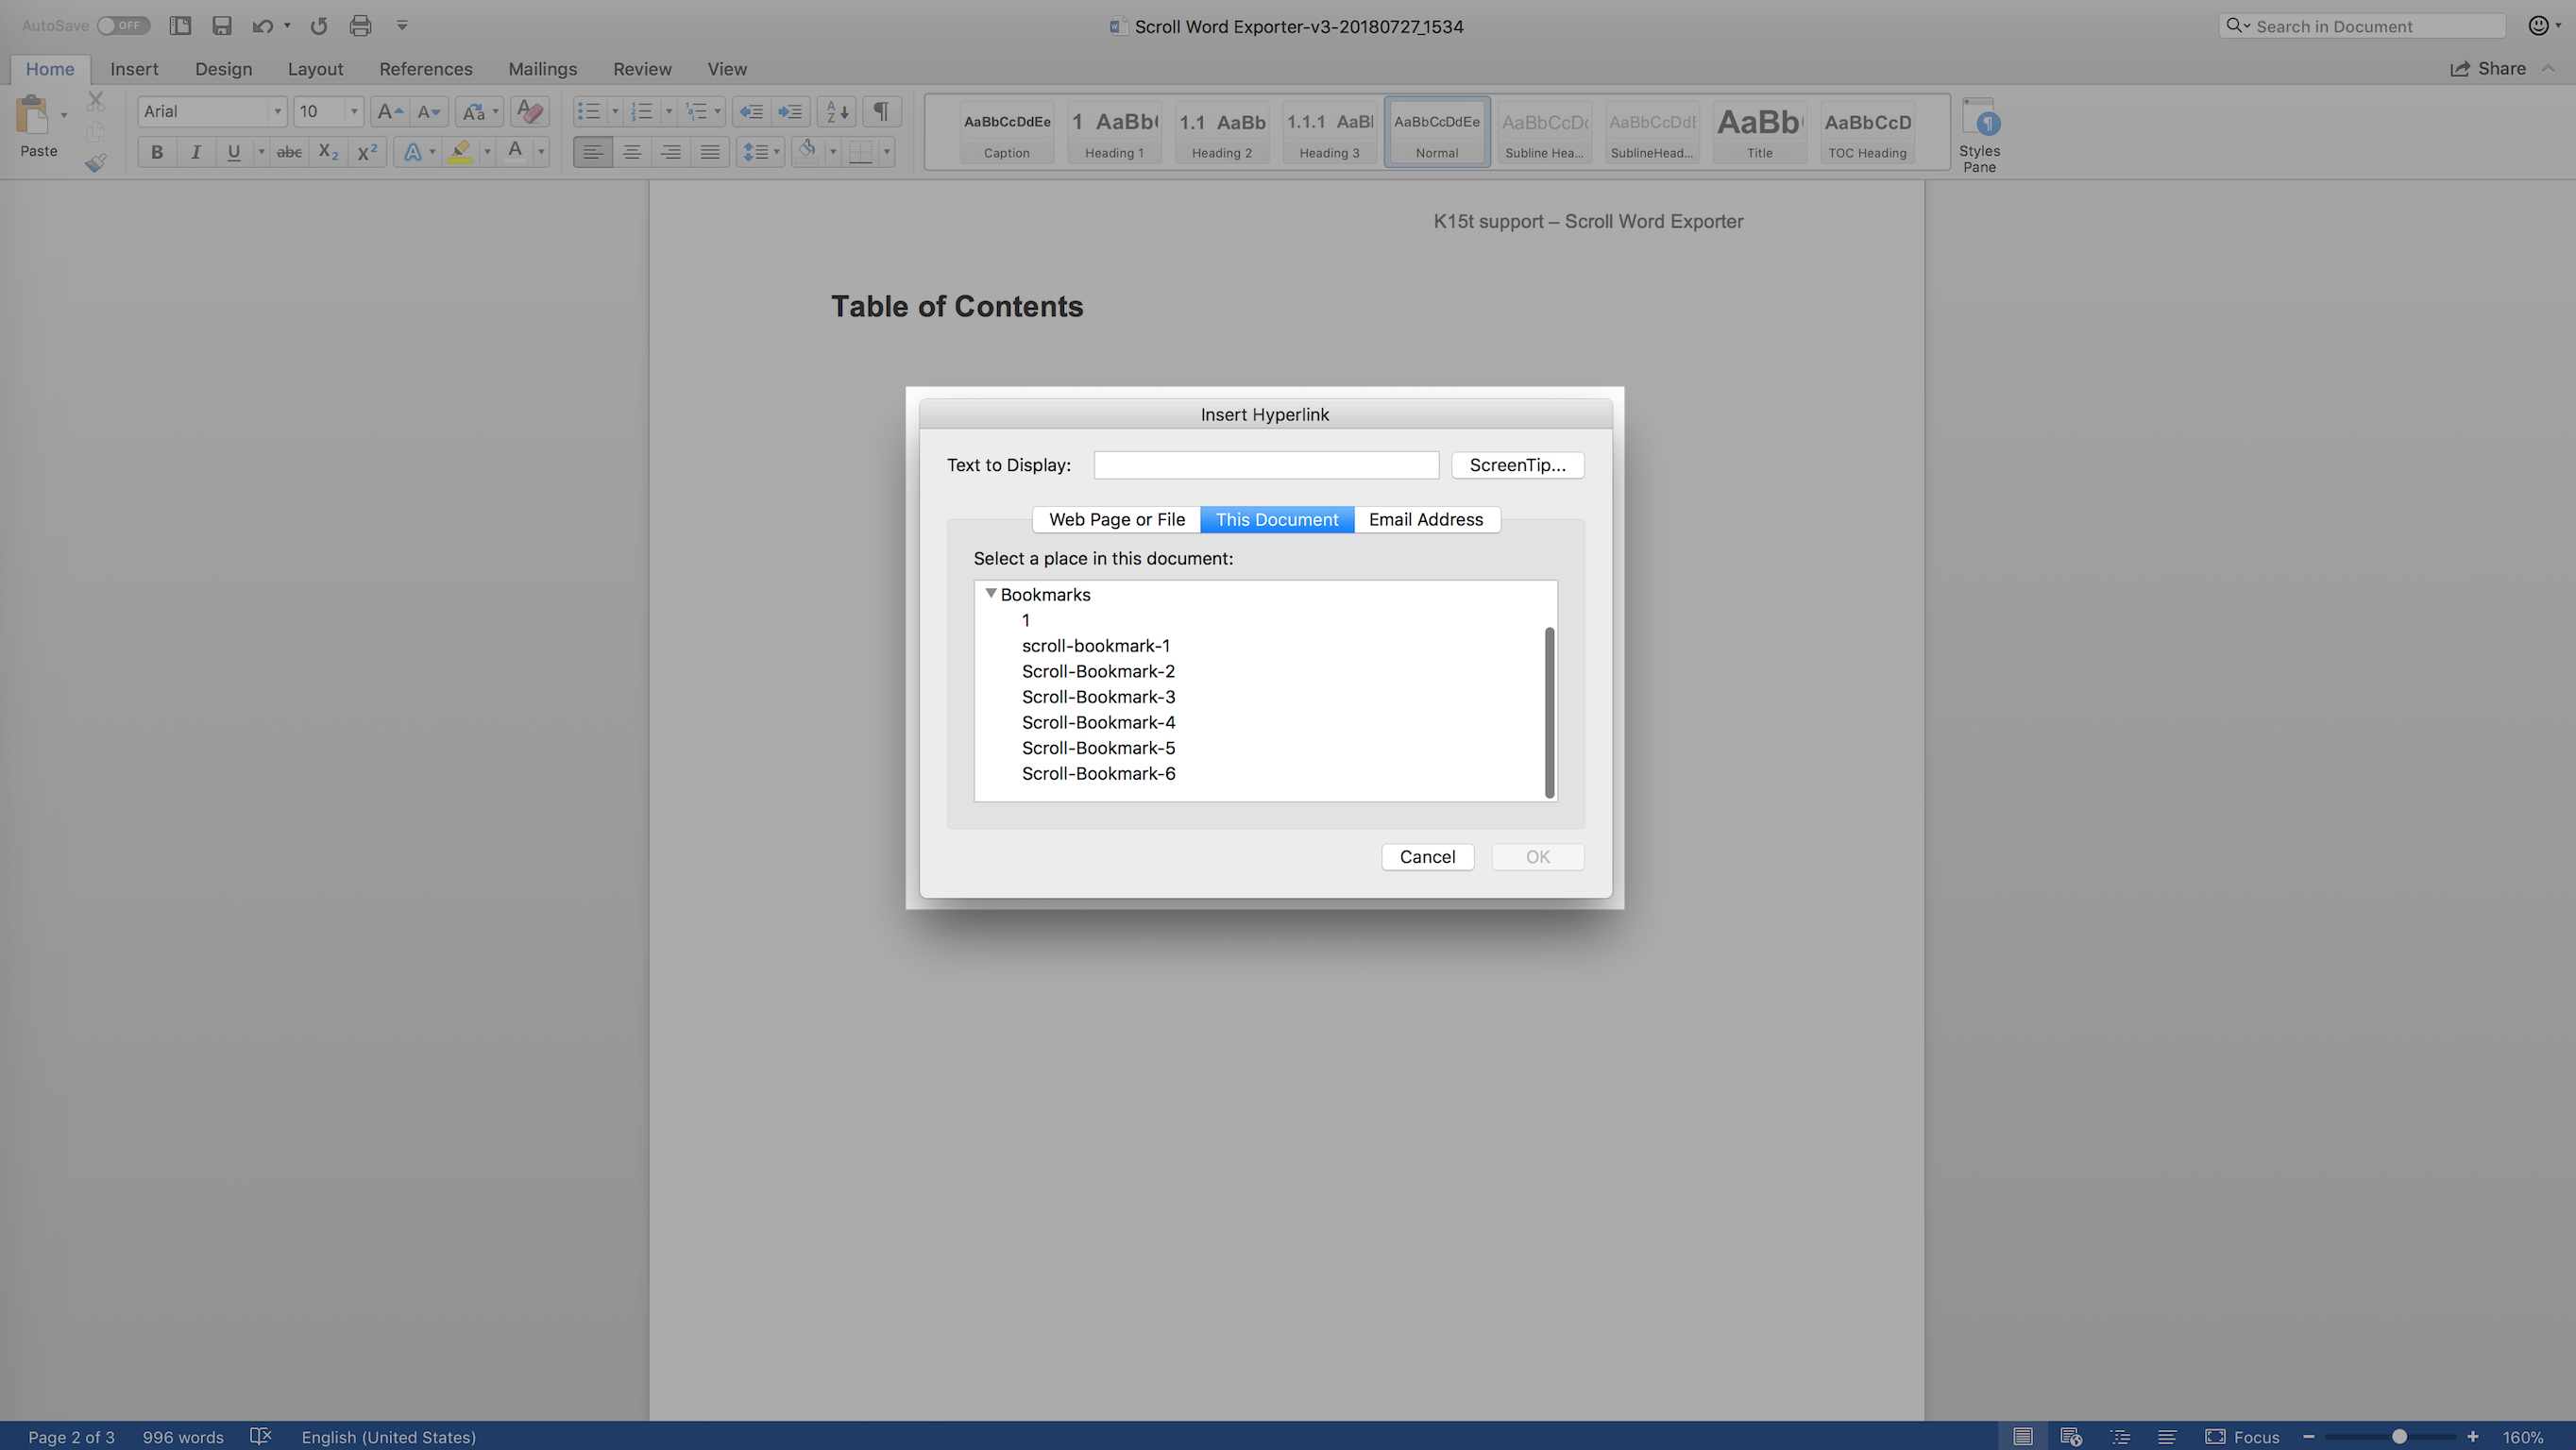Screen dimensions: 2576x1450
Task: Collapse the Bookmarks tree
Action: [990, 593]
